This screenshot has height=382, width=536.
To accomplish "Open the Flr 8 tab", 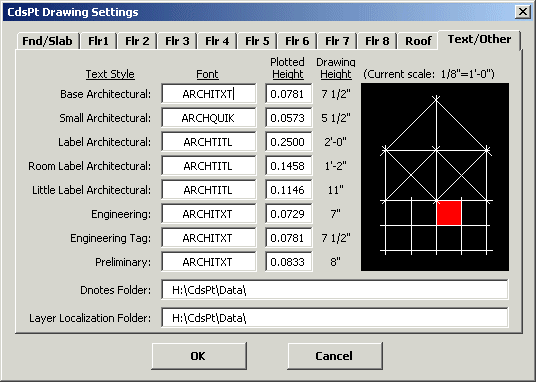I will [x=377, y=41].
